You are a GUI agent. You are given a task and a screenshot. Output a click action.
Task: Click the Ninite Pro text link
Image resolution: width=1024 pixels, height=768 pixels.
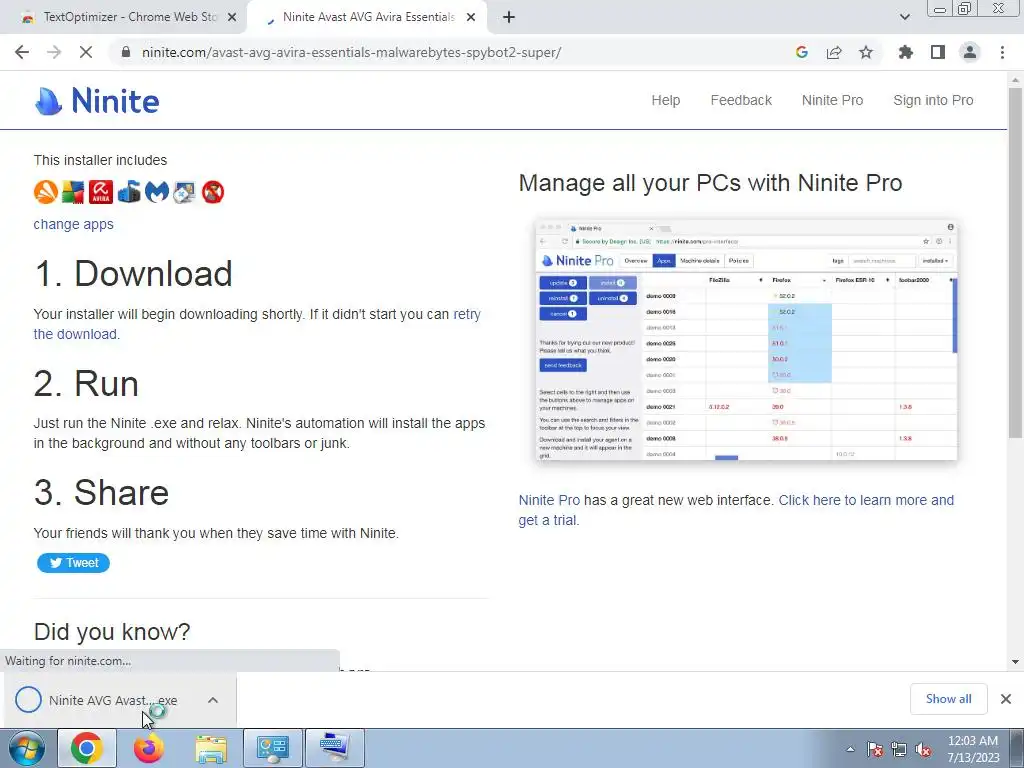tap(549, 500)
